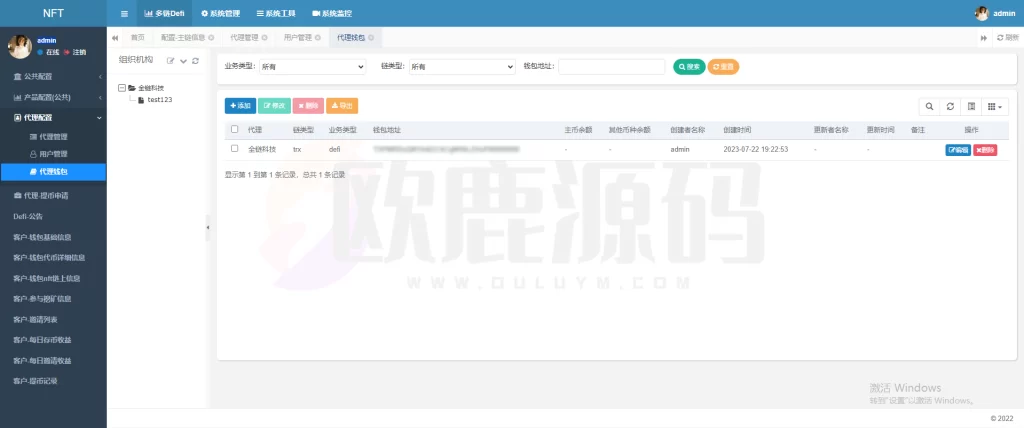Open the admin user menu at top right
Screen dimensions: 1024x428
(995, 13)
